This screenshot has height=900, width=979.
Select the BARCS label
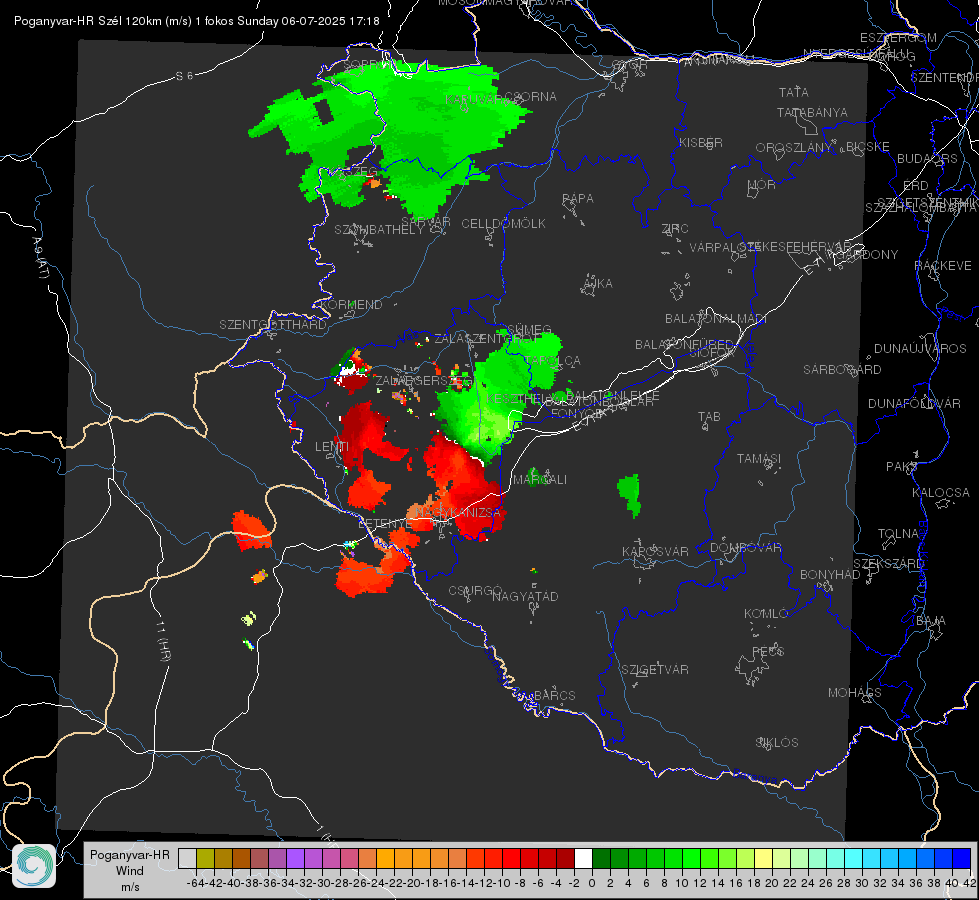point(554,695)
